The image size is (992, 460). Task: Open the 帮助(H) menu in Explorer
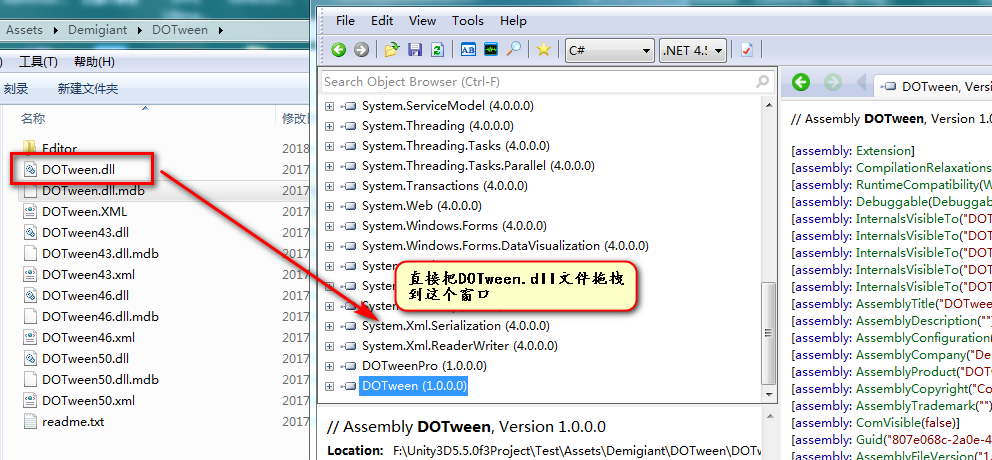click(94, 62)
